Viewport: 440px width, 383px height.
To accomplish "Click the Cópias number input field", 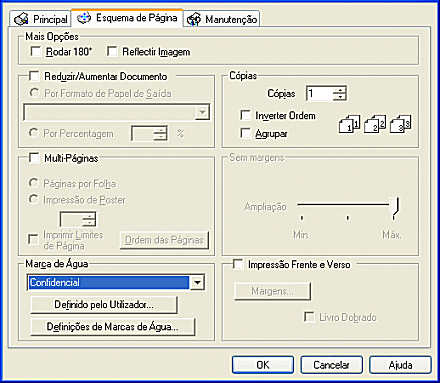I will [320, 93].
